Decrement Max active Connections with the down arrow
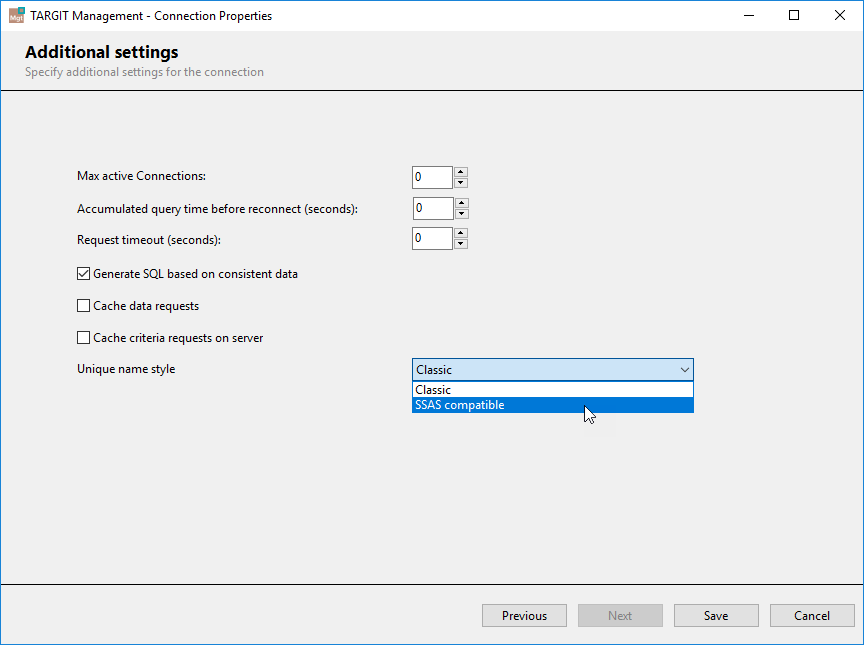Screen dimensions: 864x645 [x=460, y=181]
